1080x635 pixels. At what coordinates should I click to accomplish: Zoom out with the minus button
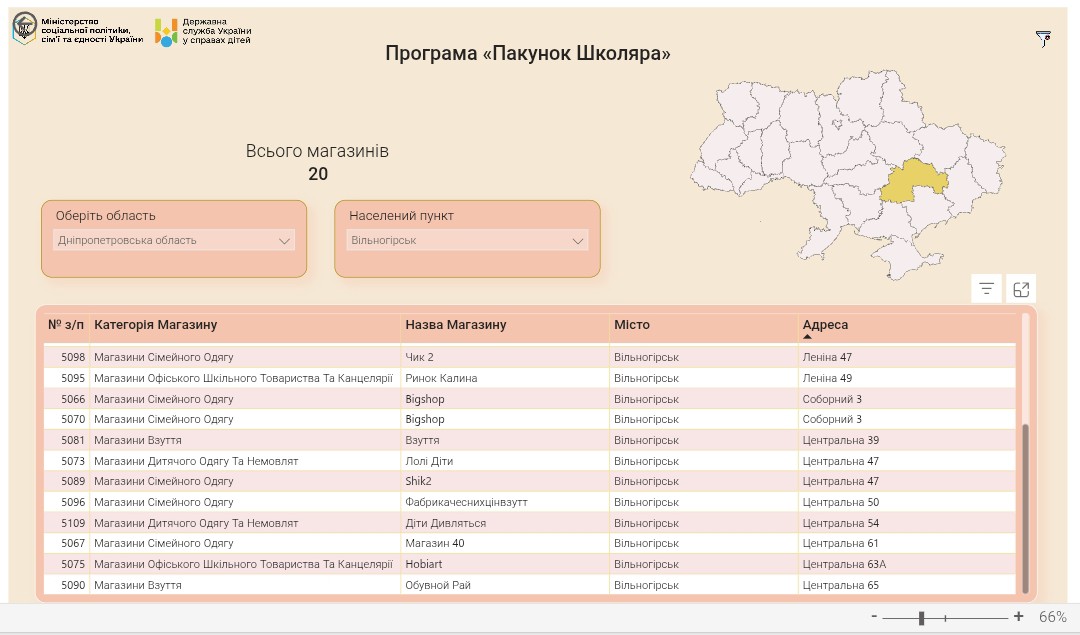874,617
